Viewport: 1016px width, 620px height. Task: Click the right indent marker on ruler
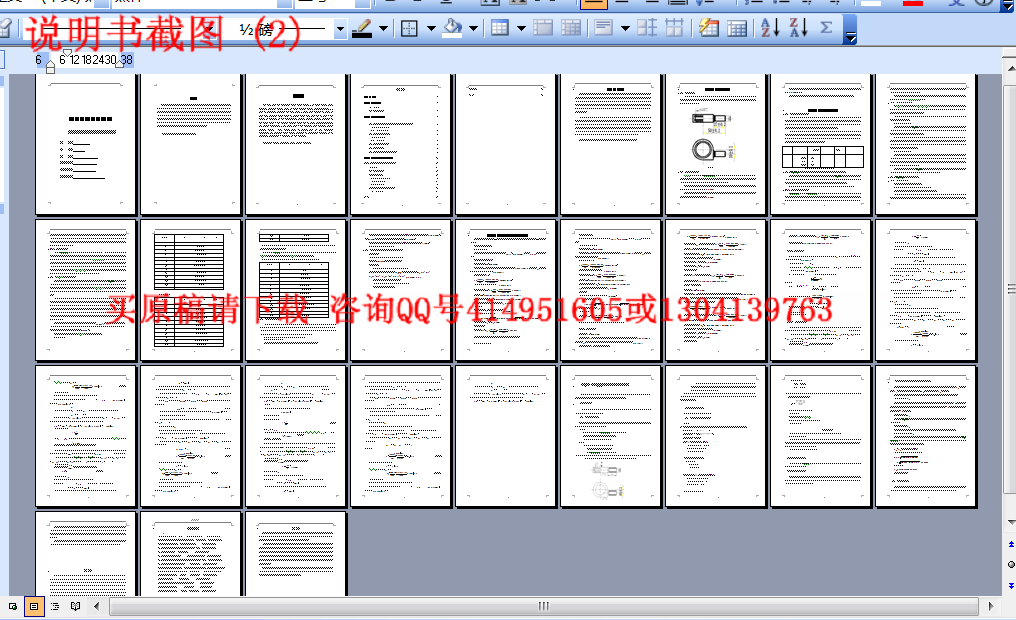[119, 63]
